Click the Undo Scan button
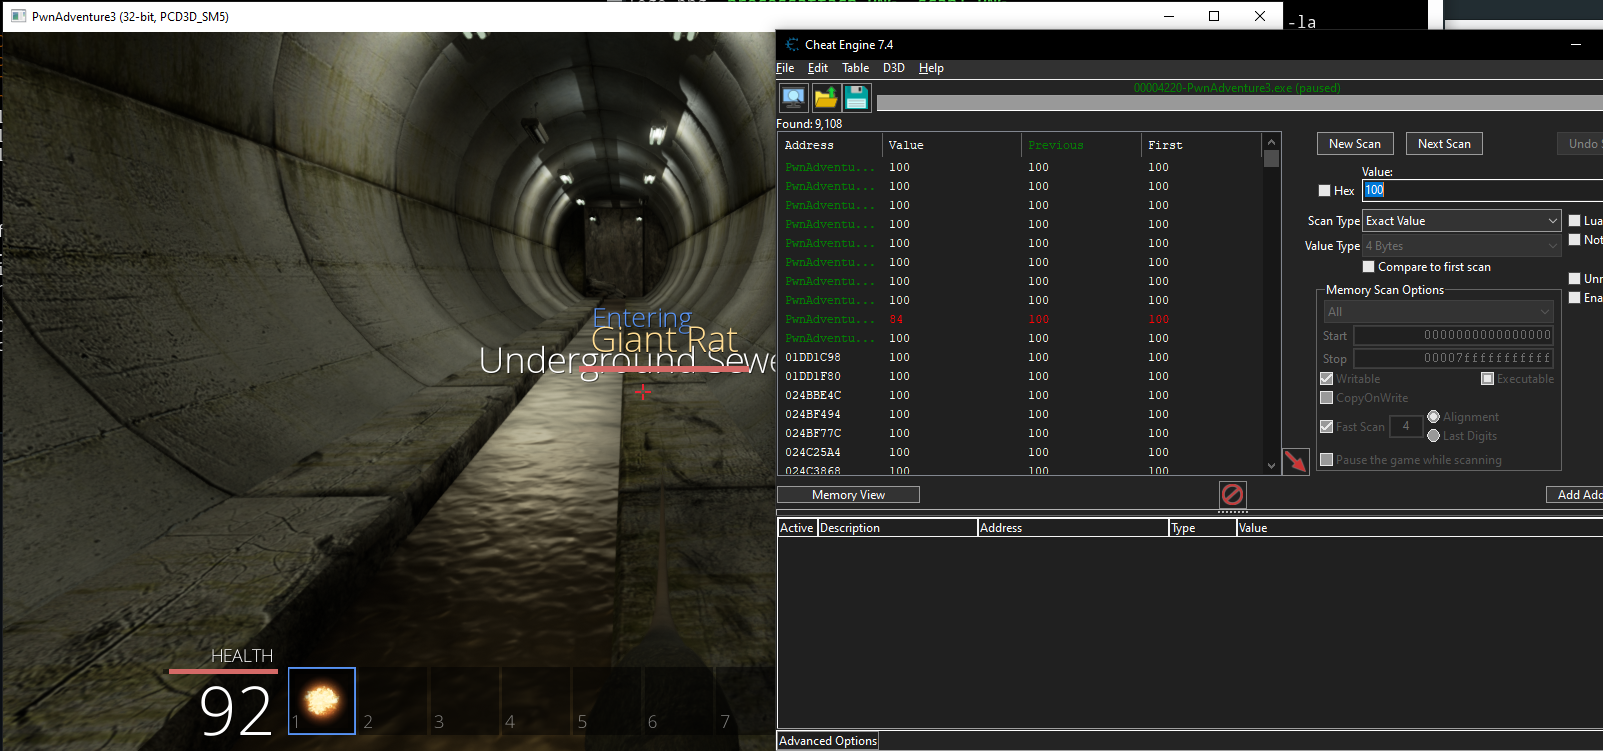Image resolution: width=1603 pixels, height=751 pixels. [1580, 144]
